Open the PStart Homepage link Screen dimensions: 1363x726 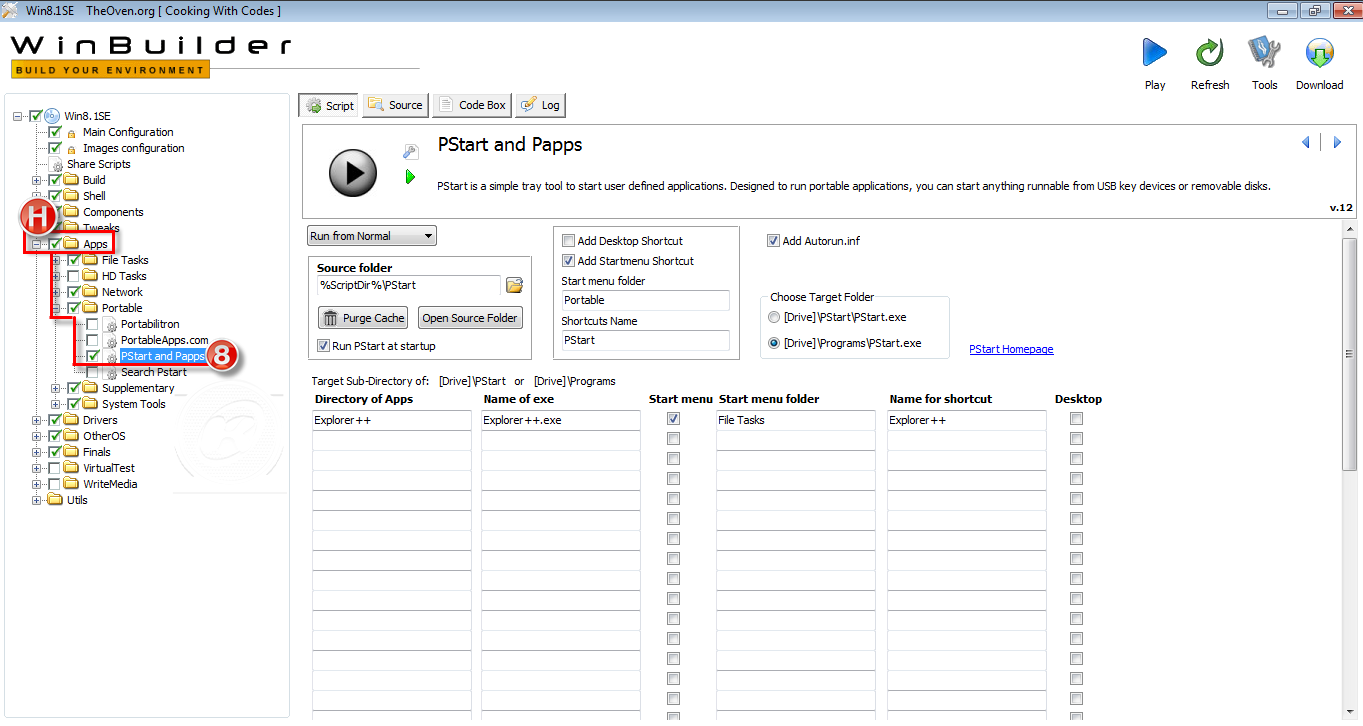(1011, 349)
